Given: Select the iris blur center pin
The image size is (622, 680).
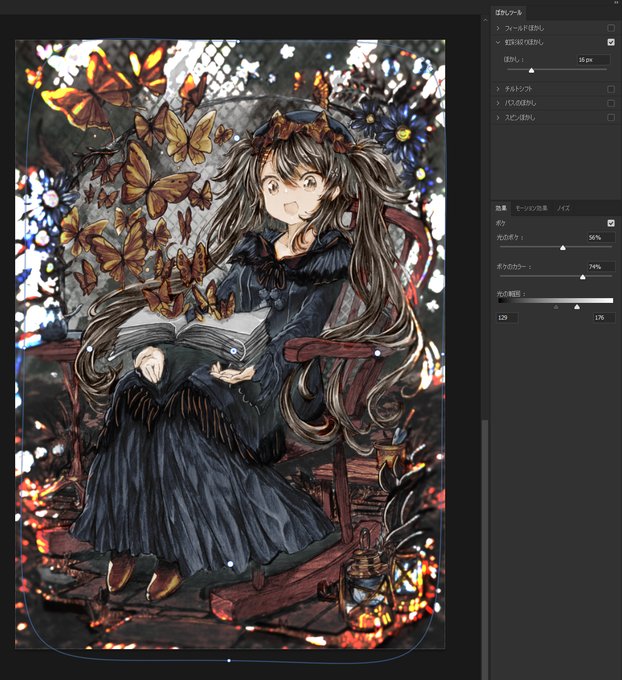Looking at the screenshot, I should pos(234,350).
